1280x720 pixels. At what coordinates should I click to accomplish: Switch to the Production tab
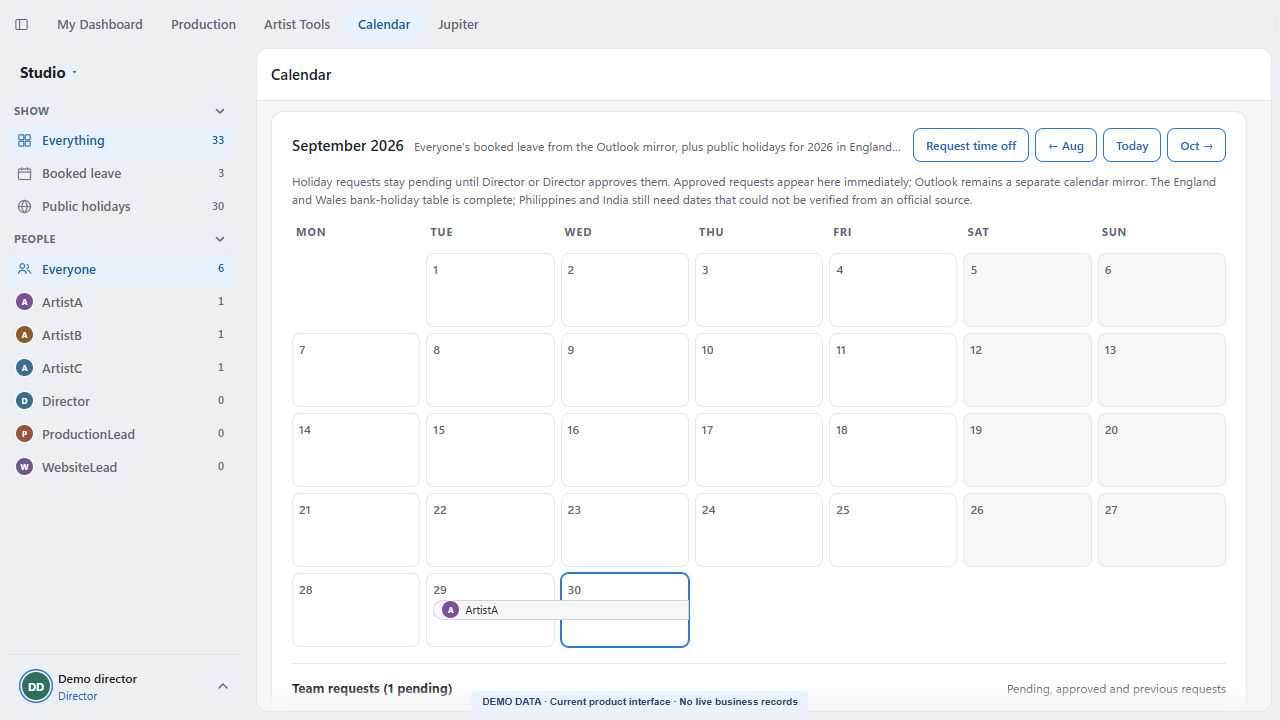click(x=203, y=24)
